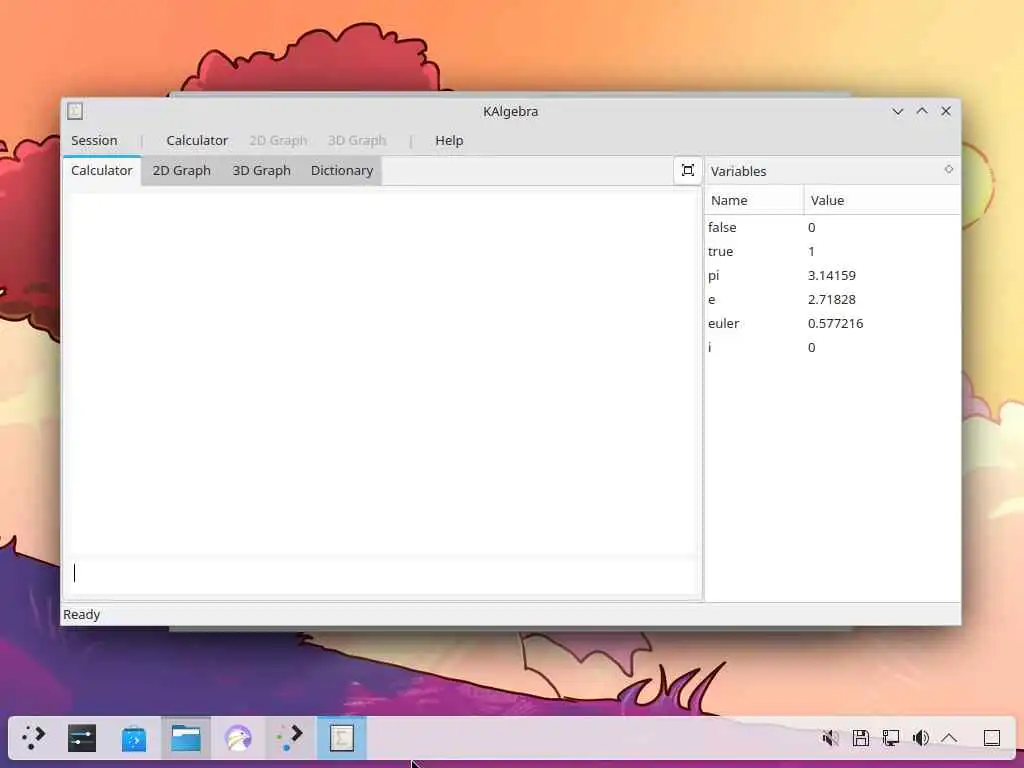Viewport: 1024px width, 768px height.
Task: Select KAlgebra sigma entry in the taskbar
Action: pos(342,738)
